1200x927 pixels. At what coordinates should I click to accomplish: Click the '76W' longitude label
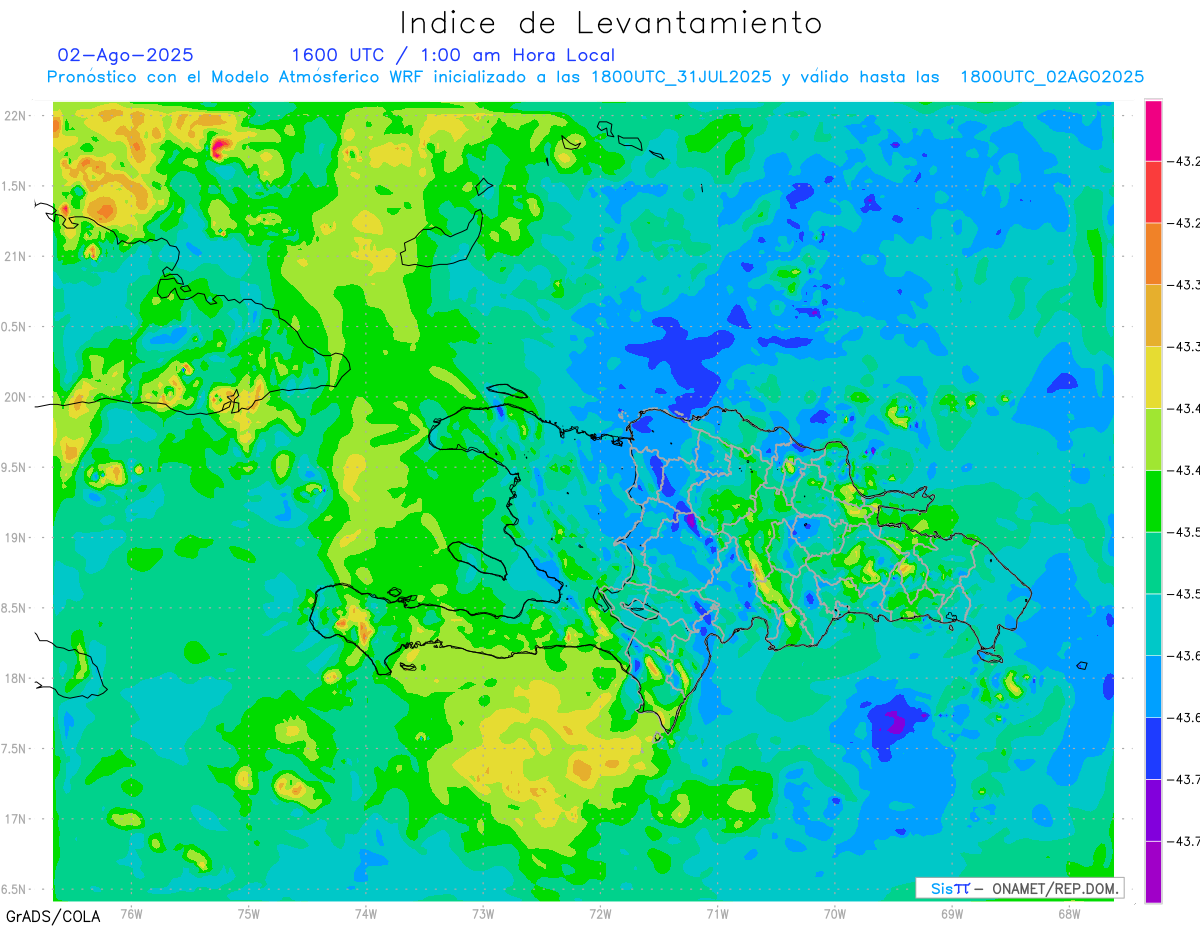click(131, 914)
